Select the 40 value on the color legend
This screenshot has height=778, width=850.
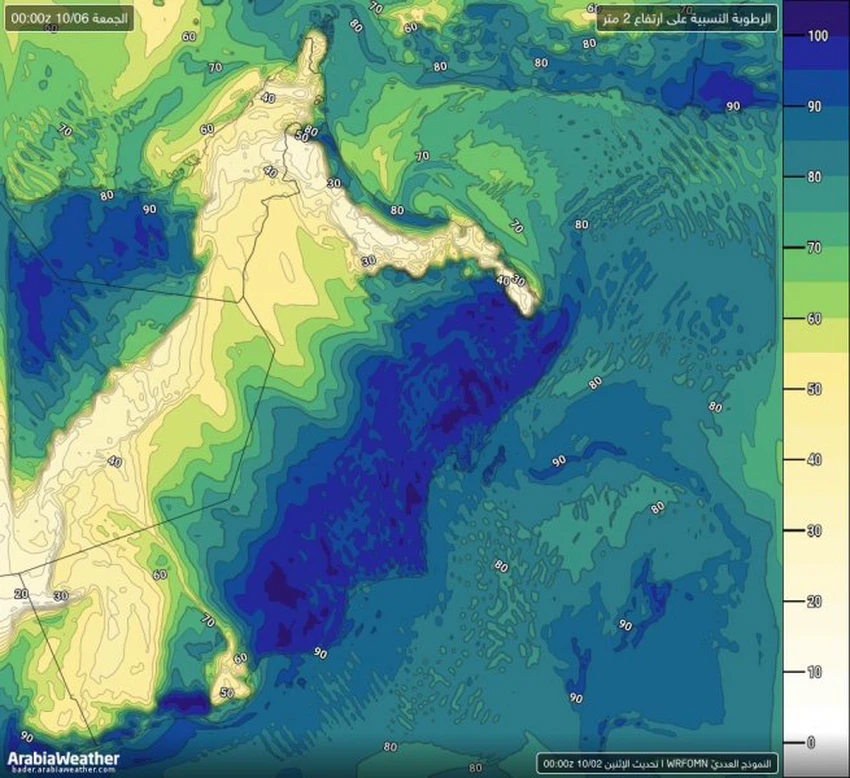point(817,459)
